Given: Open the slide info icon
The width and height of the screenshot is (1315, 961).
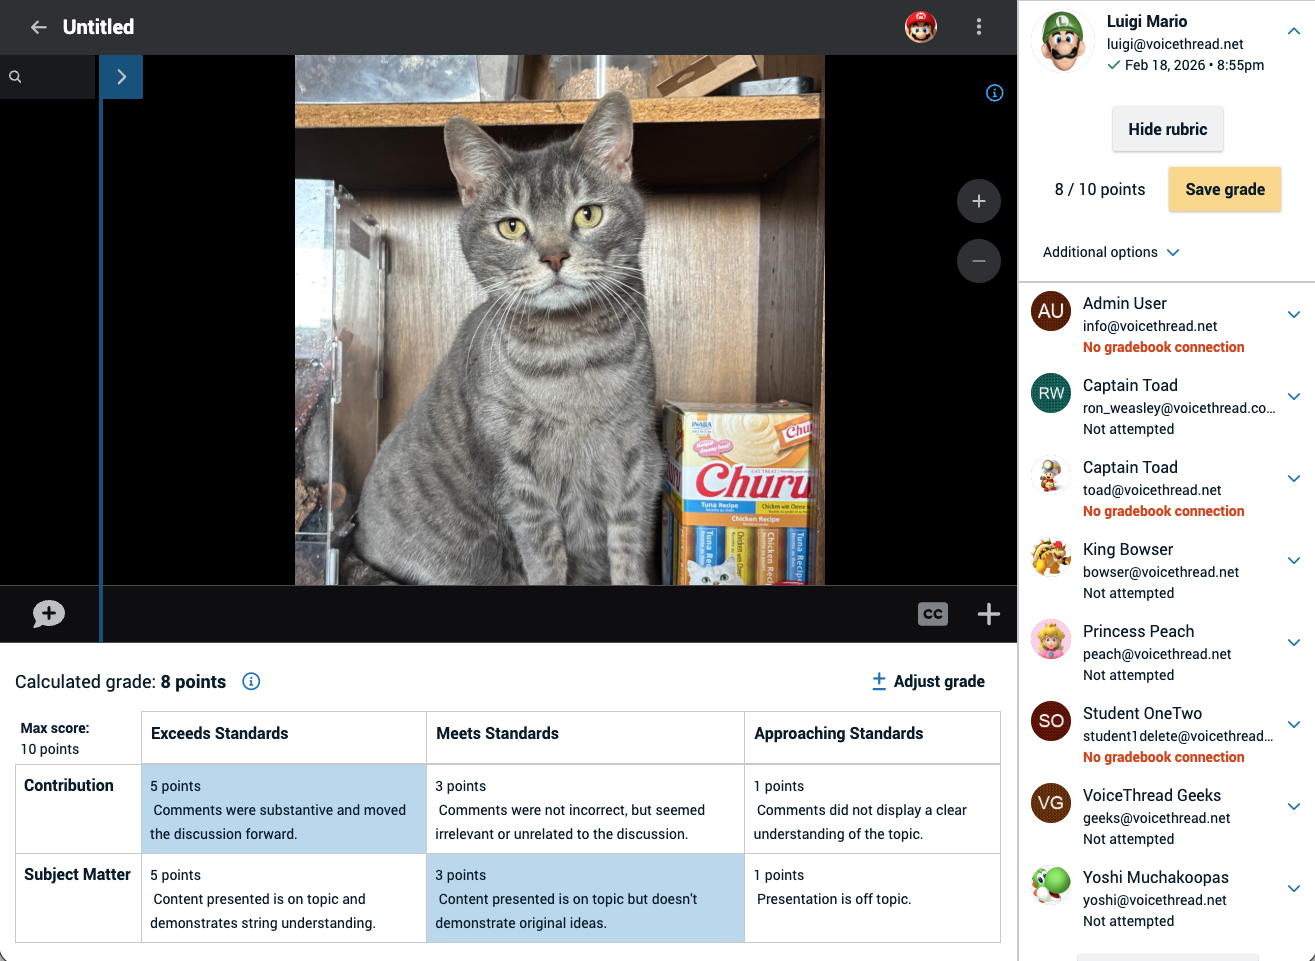Looking at the screenshot, I should point(994,93).
